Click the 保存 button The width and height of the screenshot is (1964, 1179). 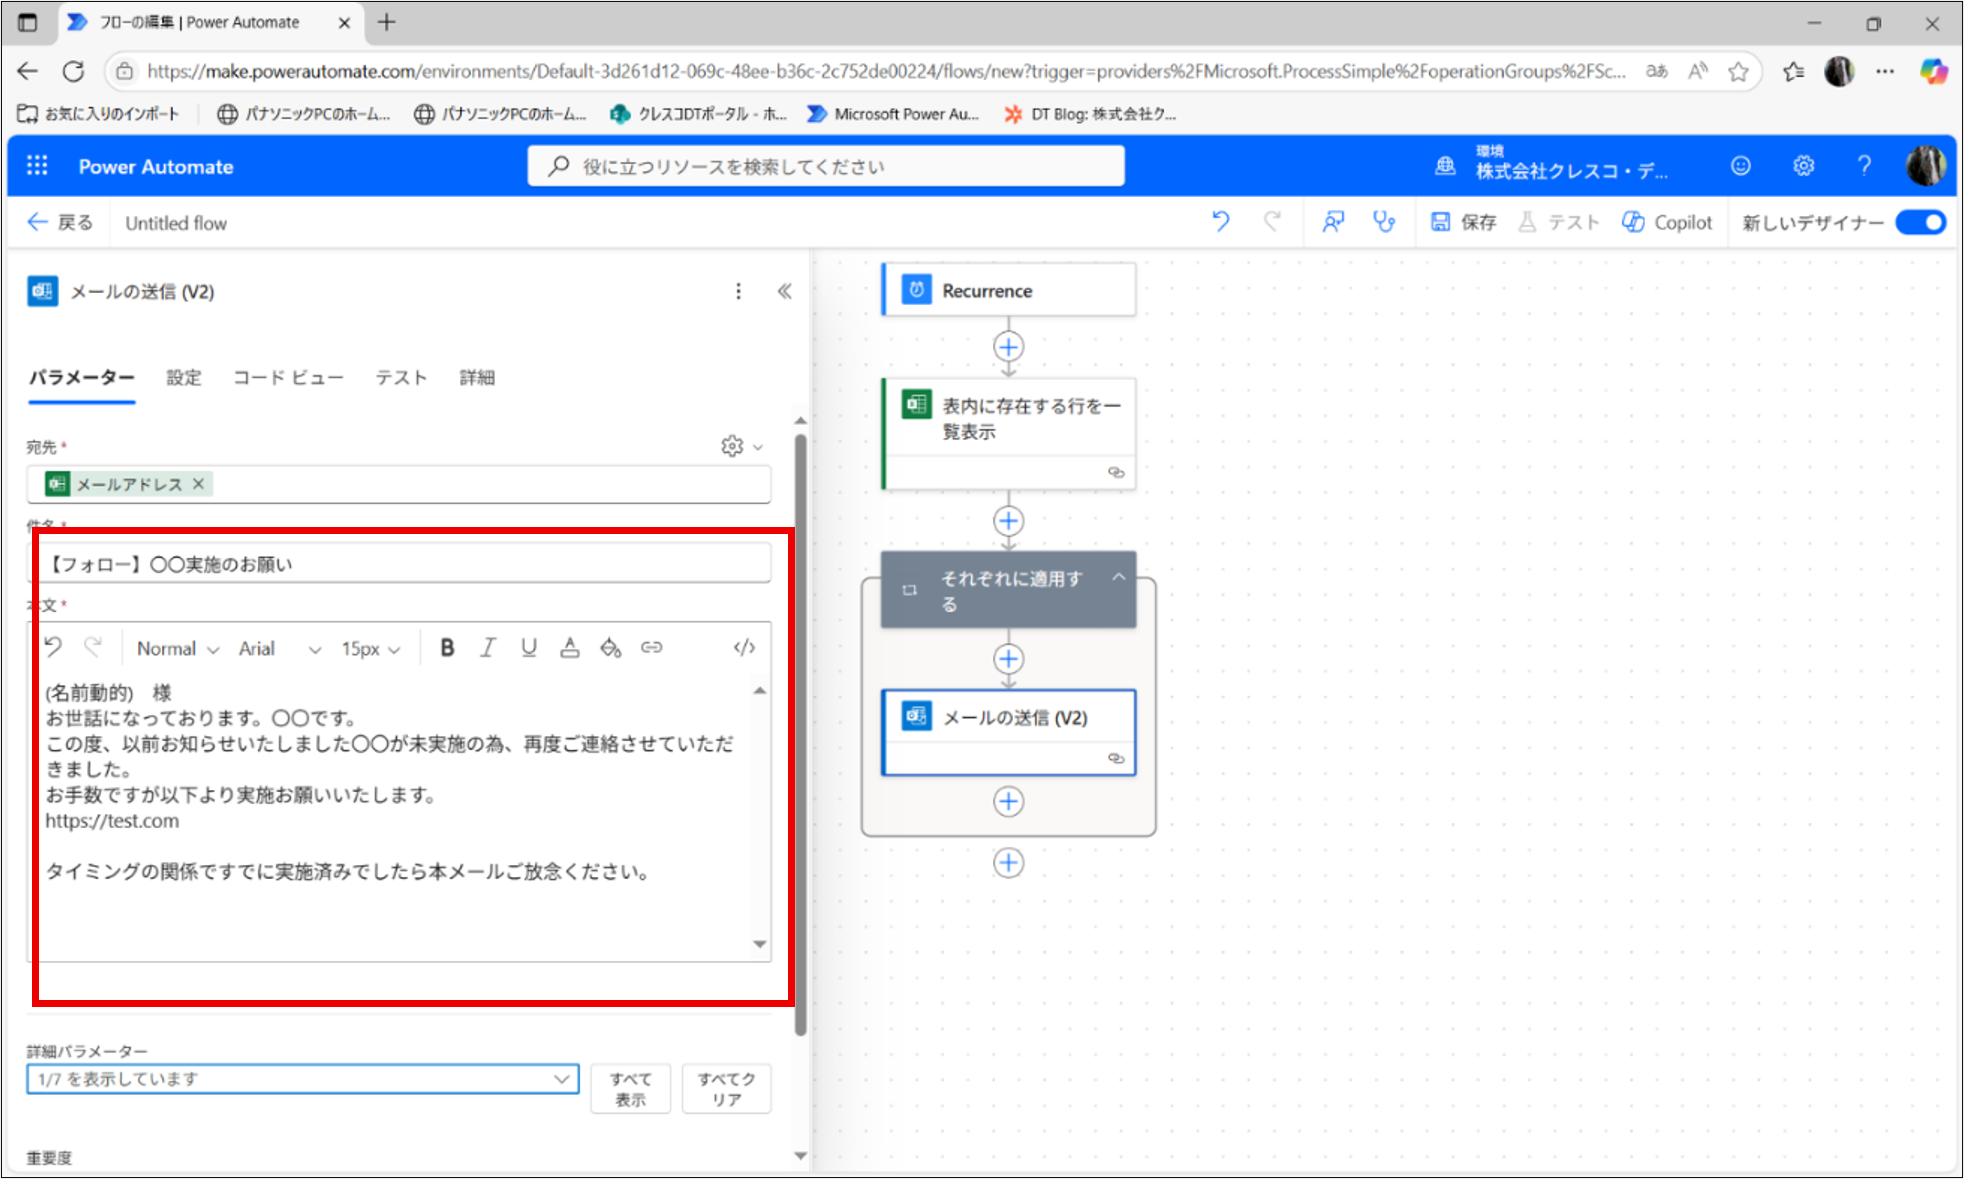pyautogui.click(x=1464, y=222)
